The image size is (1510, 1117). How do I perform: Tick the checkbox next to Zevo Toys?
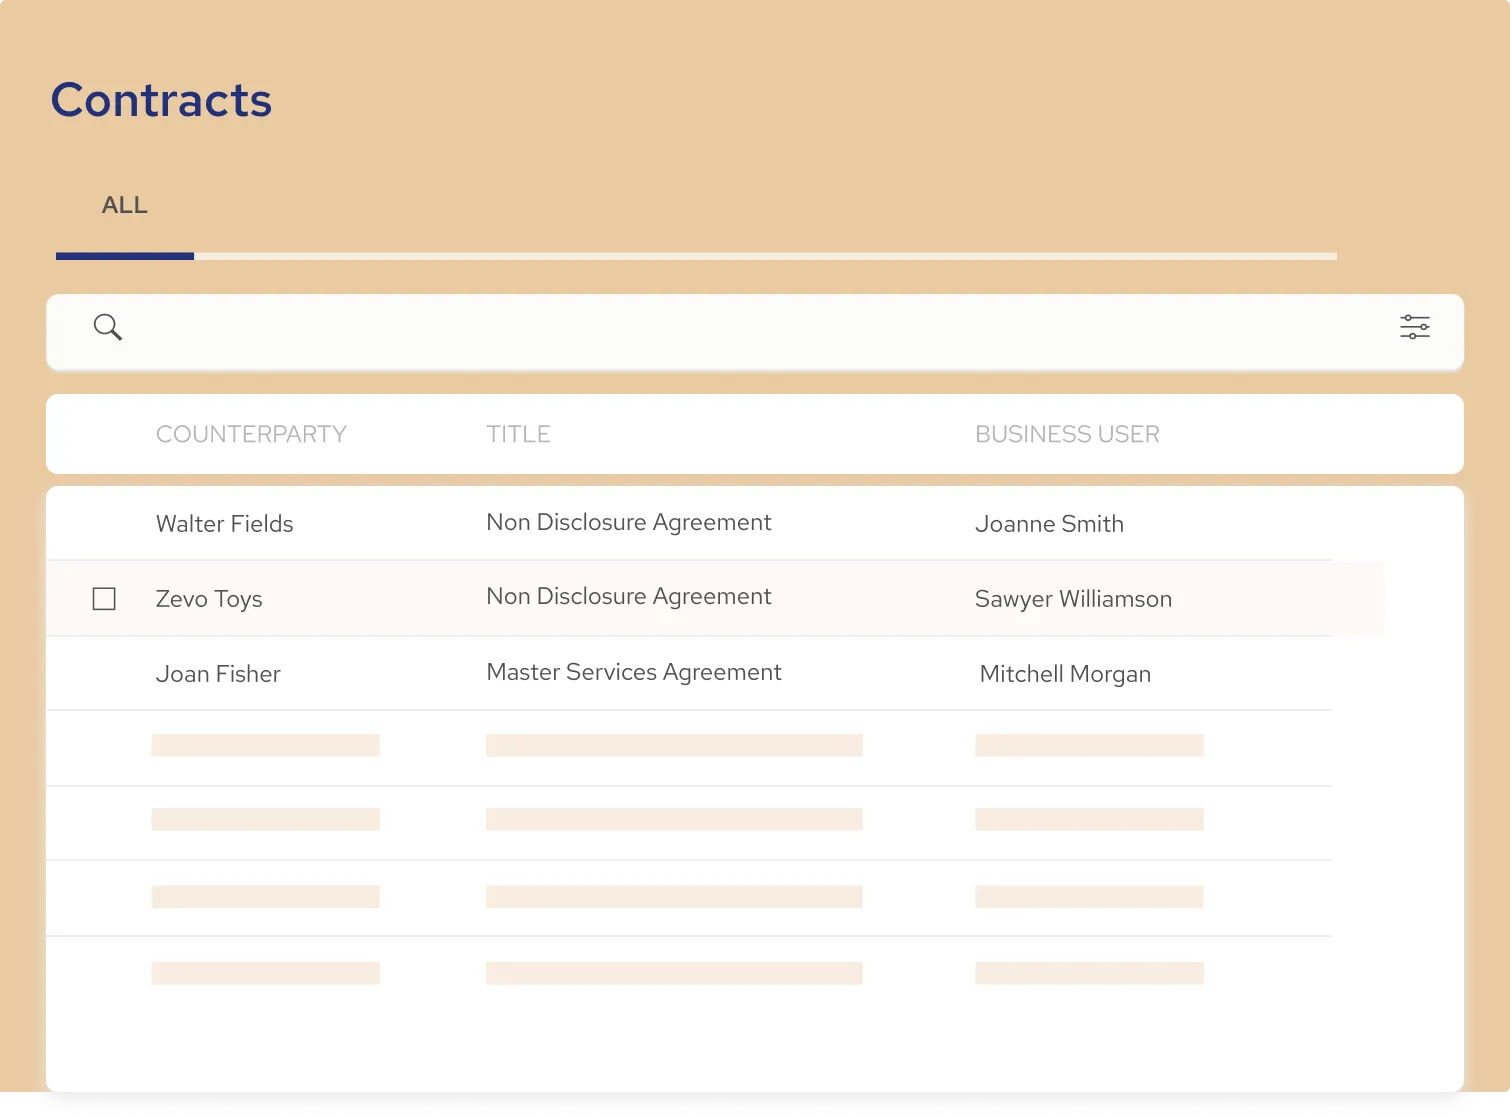coord(104,599)
